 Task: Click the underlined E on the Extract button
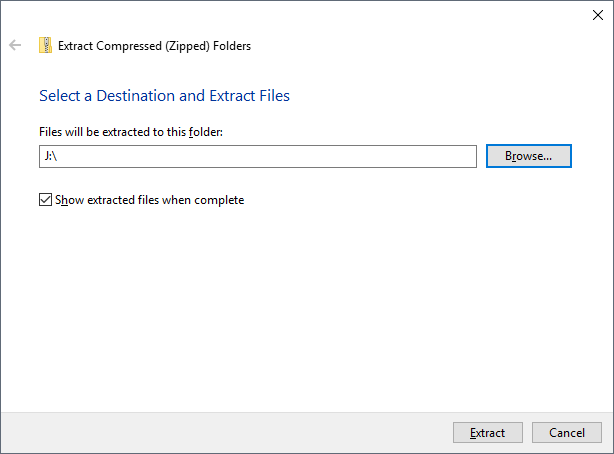pos(473,432)
